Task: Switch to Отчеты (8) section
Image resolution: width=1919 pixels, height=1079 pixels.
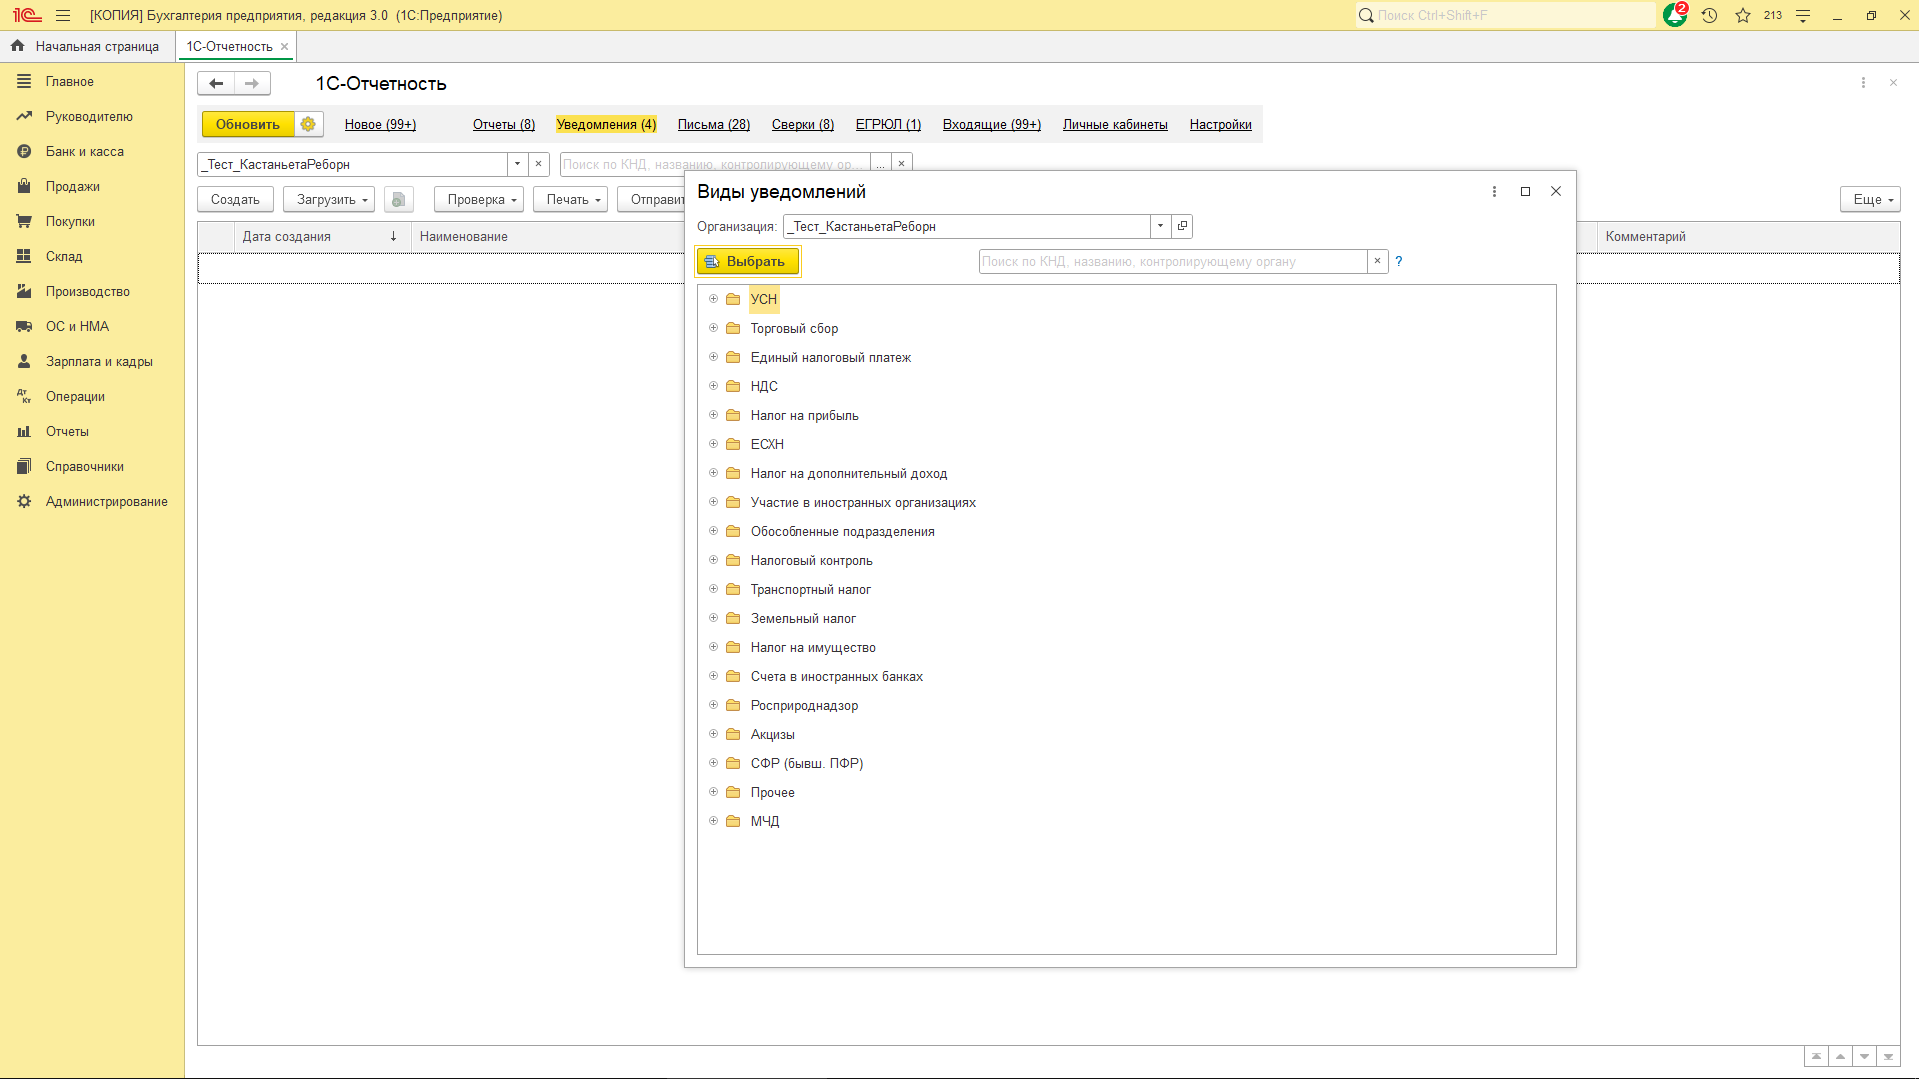Action: 504,124
